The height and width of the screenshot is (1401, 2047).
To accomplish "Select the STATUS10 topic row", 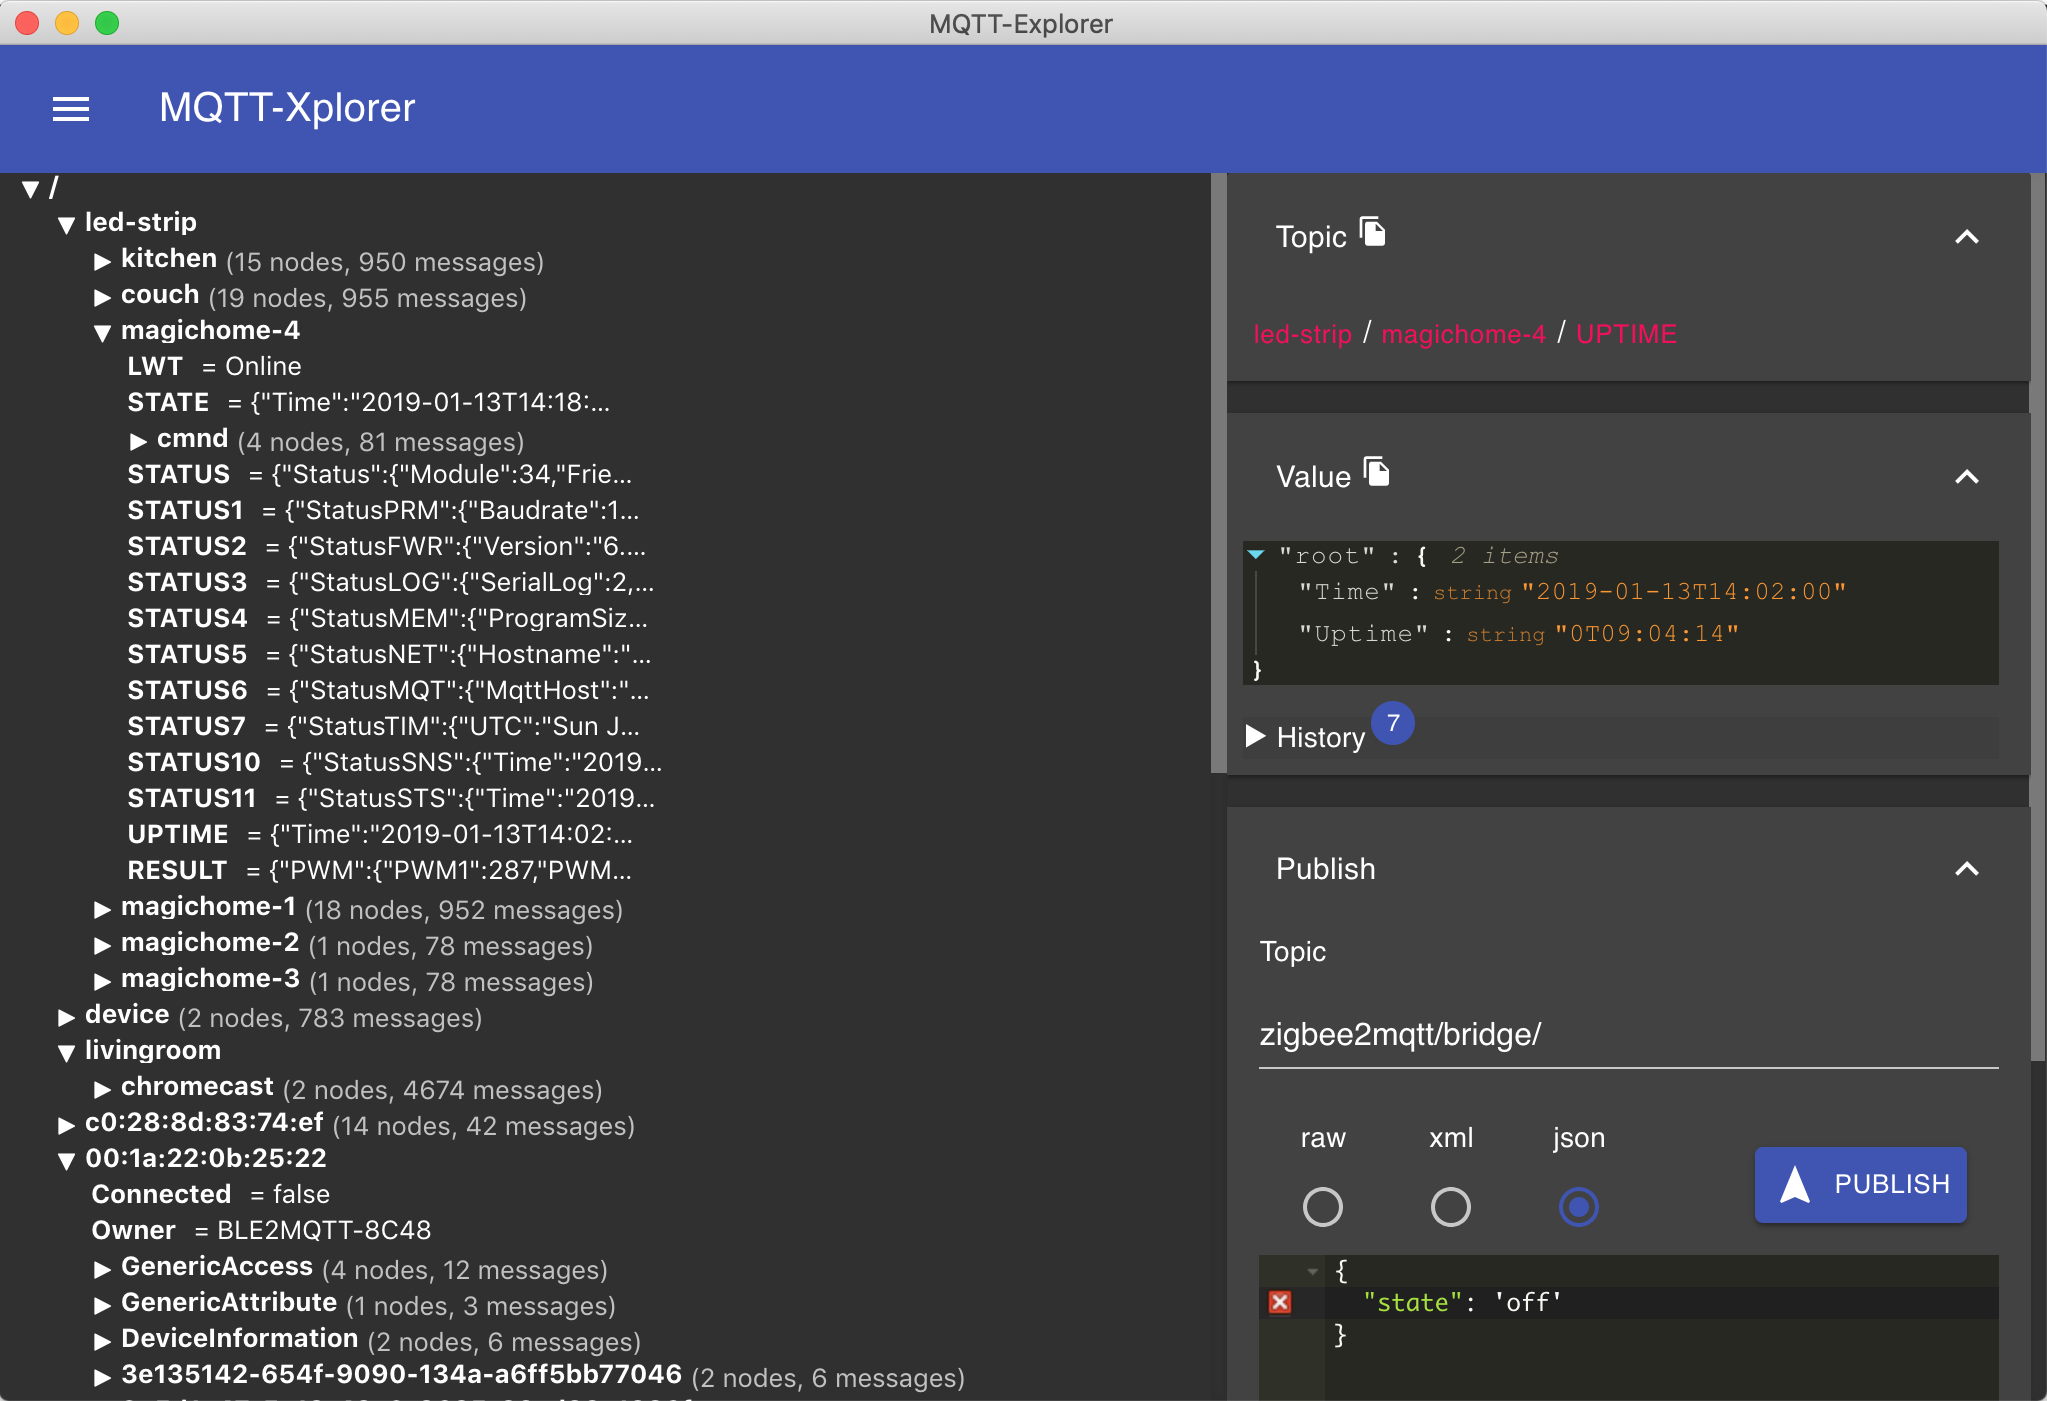I will coord(395,762).
